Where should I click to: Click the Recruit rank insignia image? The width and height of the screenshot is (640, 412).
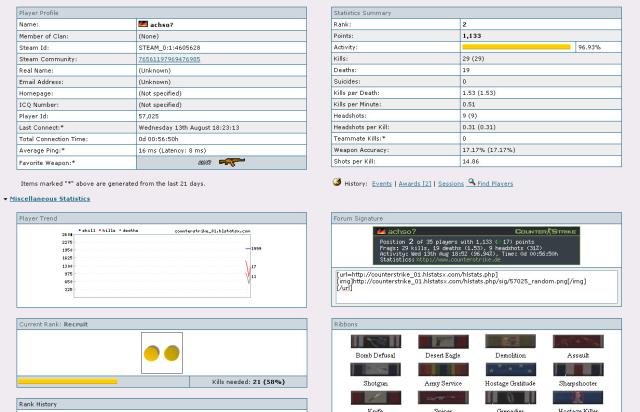click(x=162, y=353)
